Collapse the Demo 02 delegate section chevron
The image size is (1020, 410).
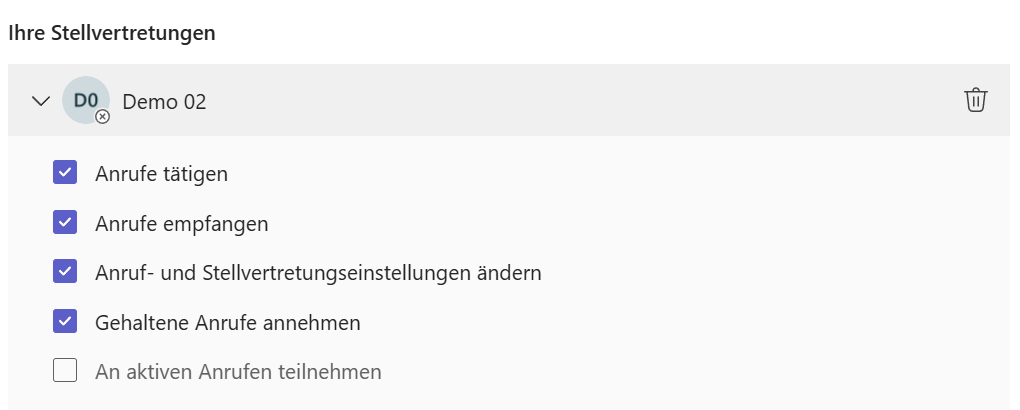(41, 101)
